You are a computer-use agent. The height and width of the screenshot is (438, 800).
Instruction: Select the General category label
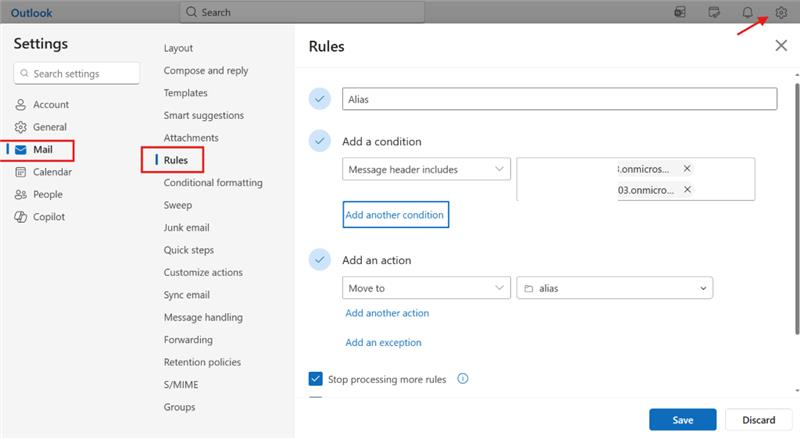[x=49, y=127]
